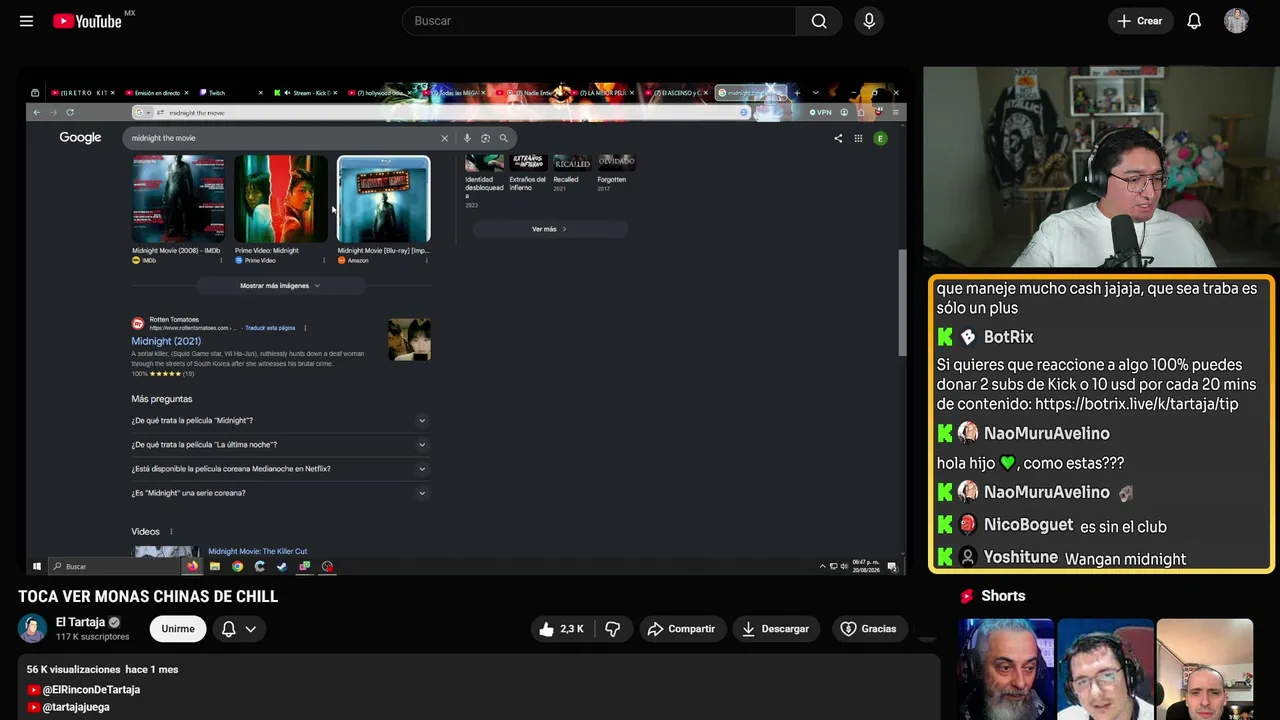Open the channel notification bell dropdown

click(239, 629)
